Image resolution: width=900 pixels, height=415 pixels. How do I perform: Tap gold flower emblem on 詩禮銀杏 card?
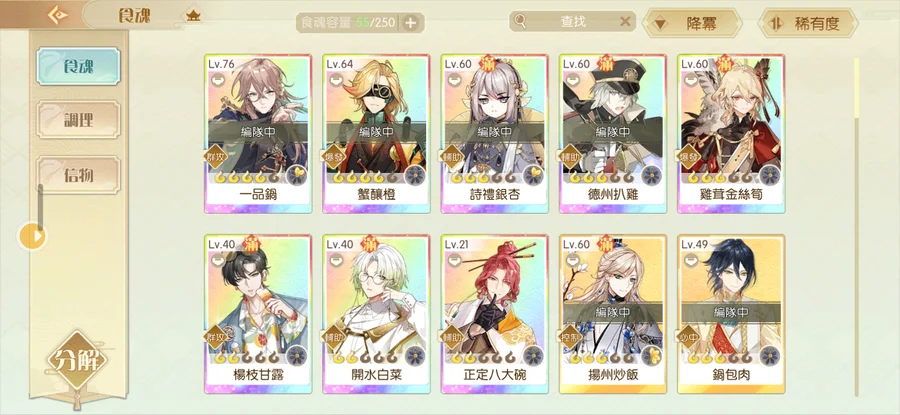coord(533,174)
